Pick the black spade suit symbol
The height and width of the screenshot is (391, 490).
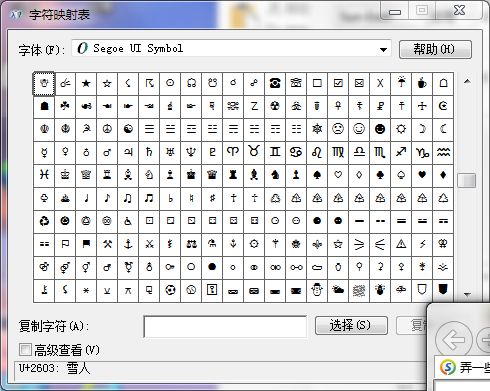click(317, 175)
